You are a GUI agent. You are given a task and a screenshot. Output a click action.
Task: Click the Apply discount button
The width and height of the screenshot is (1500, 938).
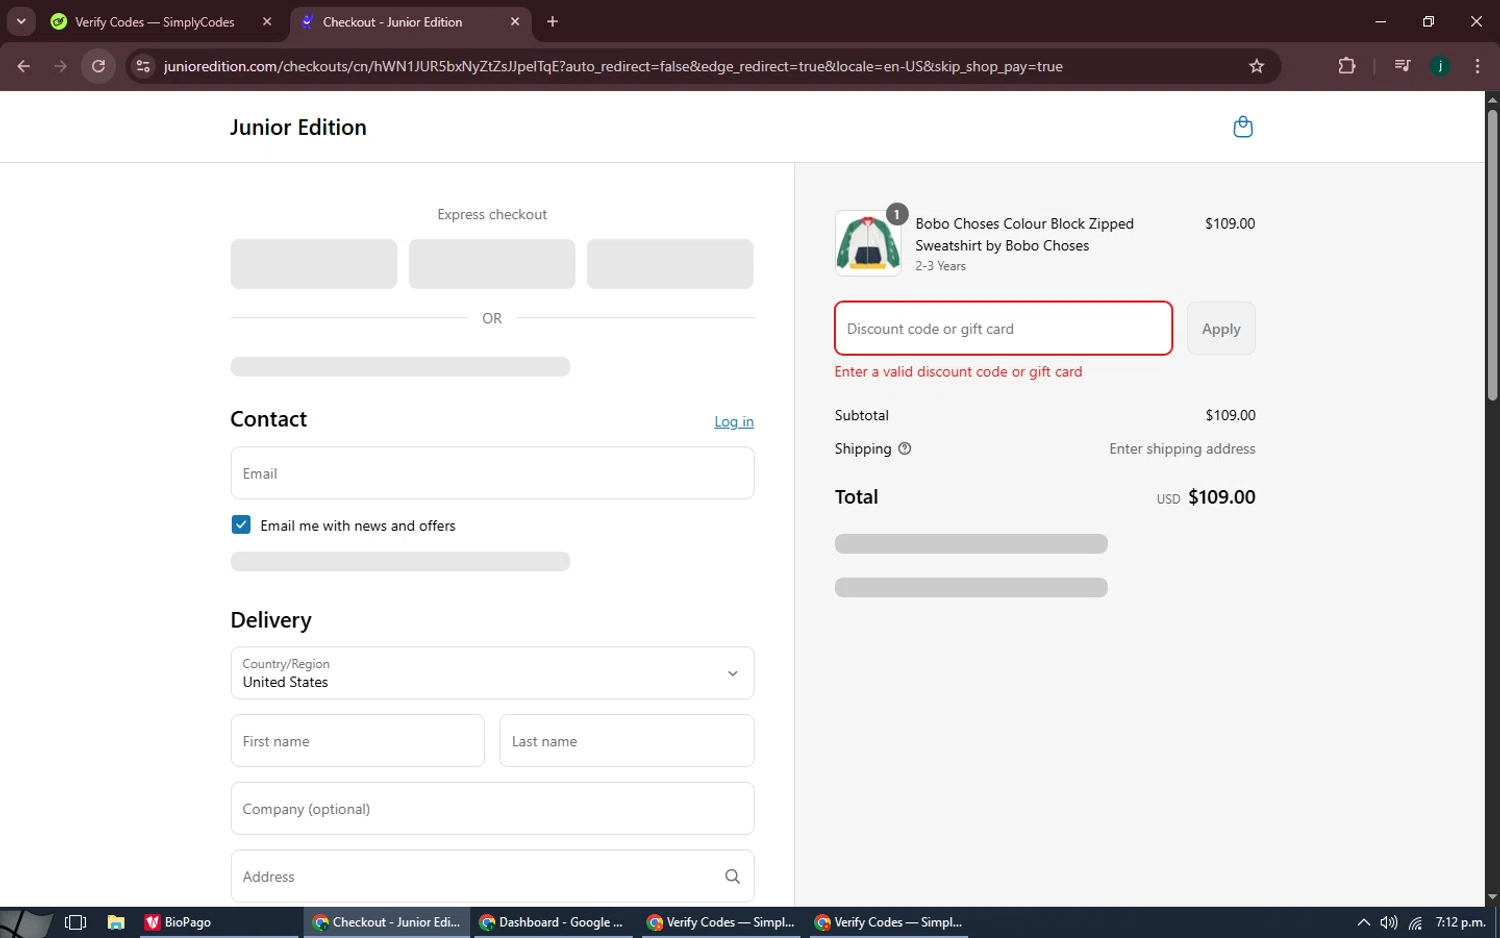tap(1221, 329)
